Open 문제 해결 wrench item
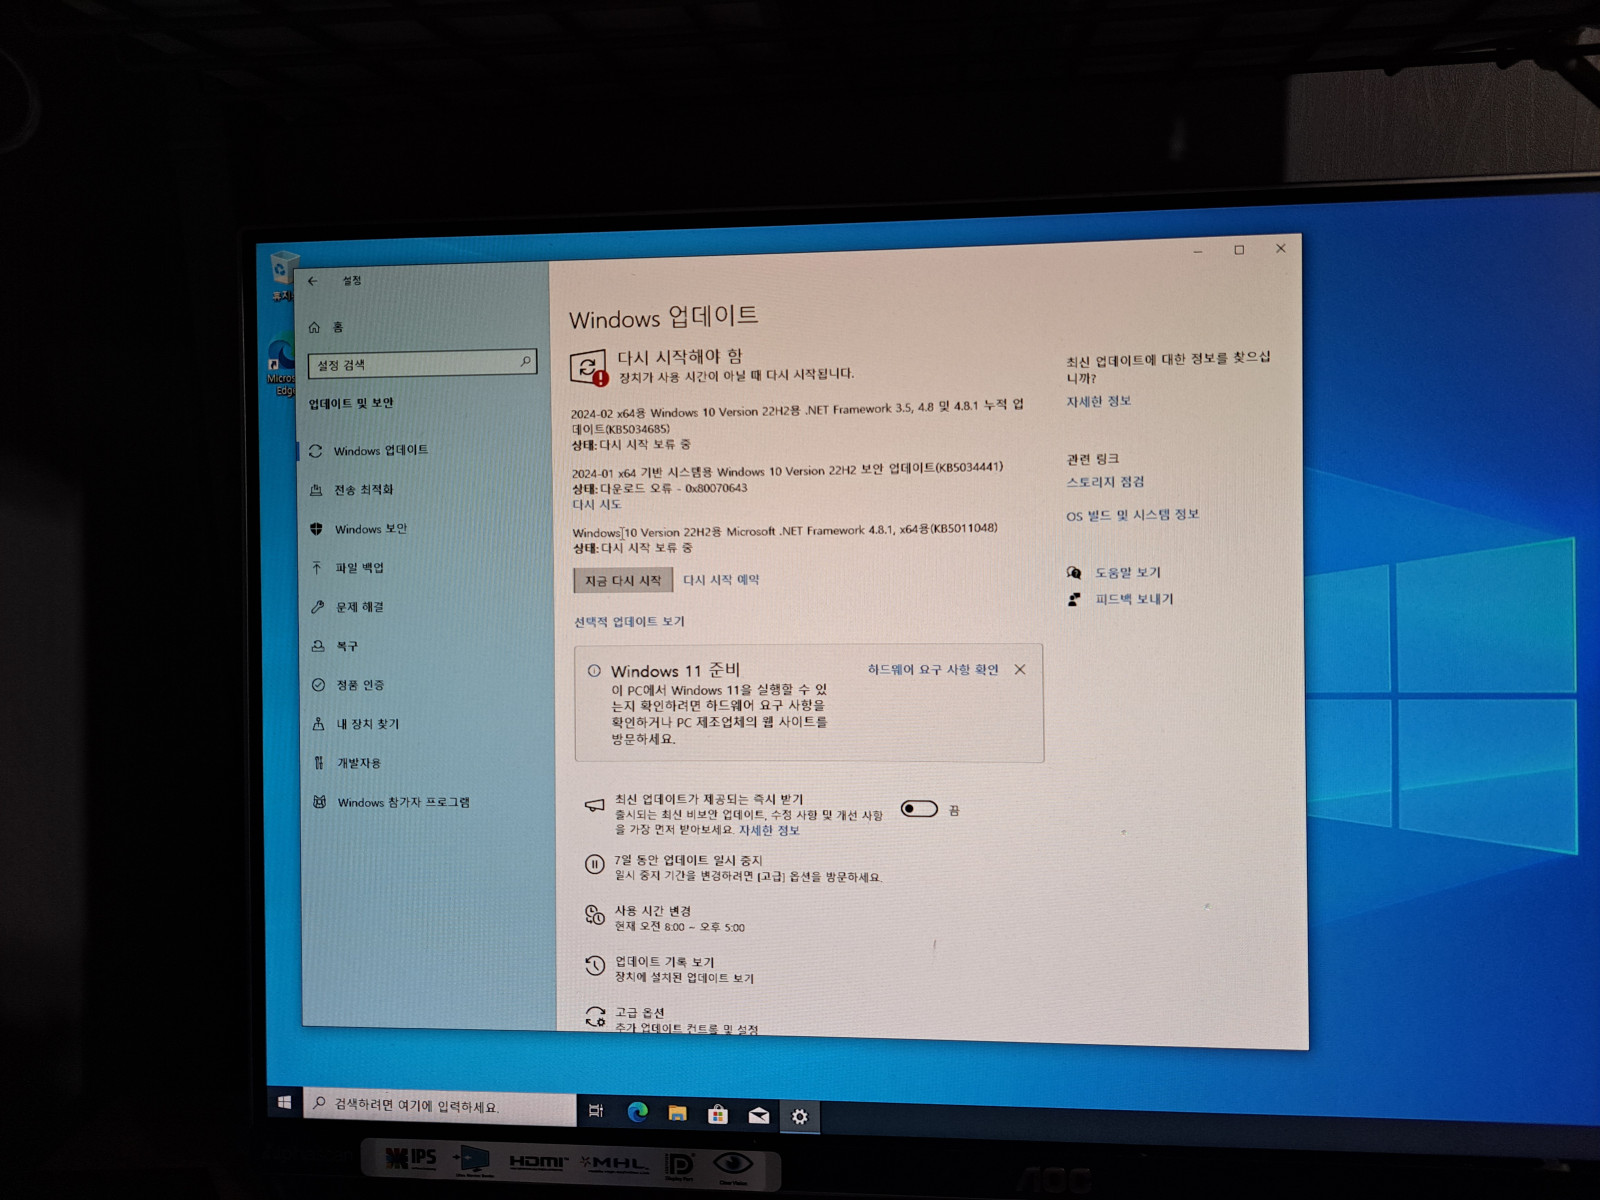The width and height of the screenshot is (1600, 1200). (x=359, y=607)
